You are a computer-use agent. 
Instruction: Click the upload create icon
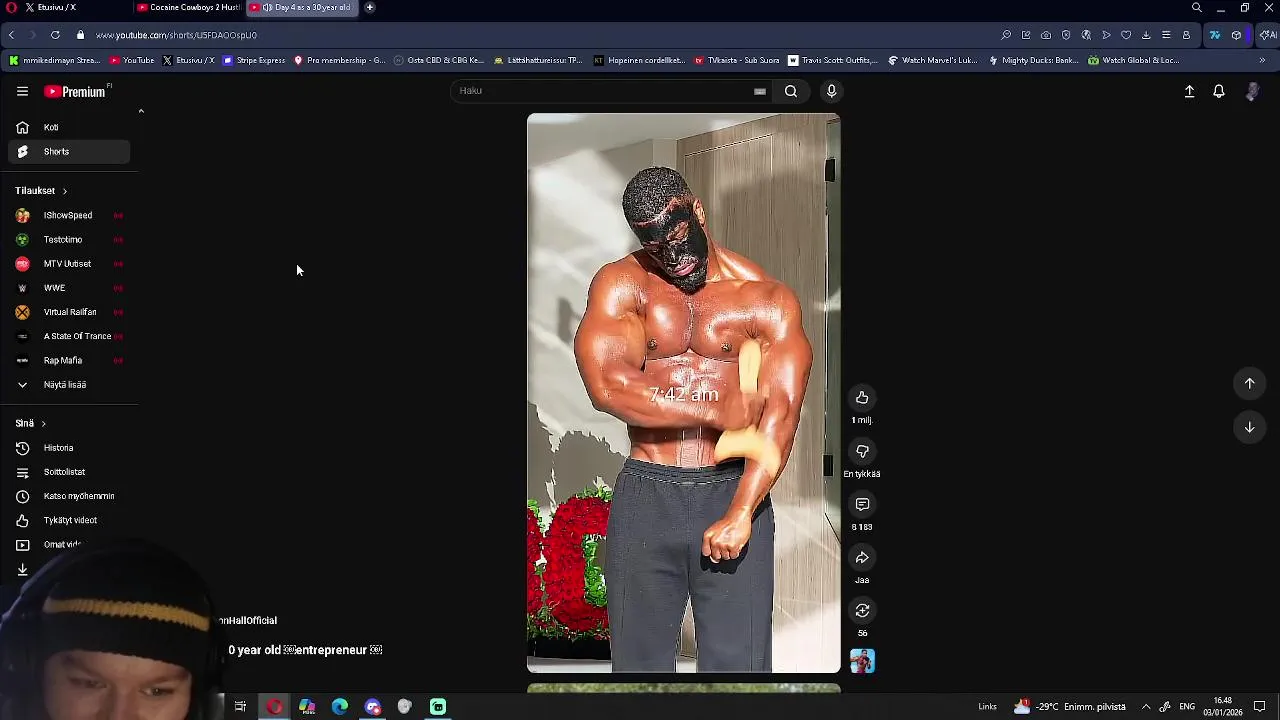(x=1189, y=91)
